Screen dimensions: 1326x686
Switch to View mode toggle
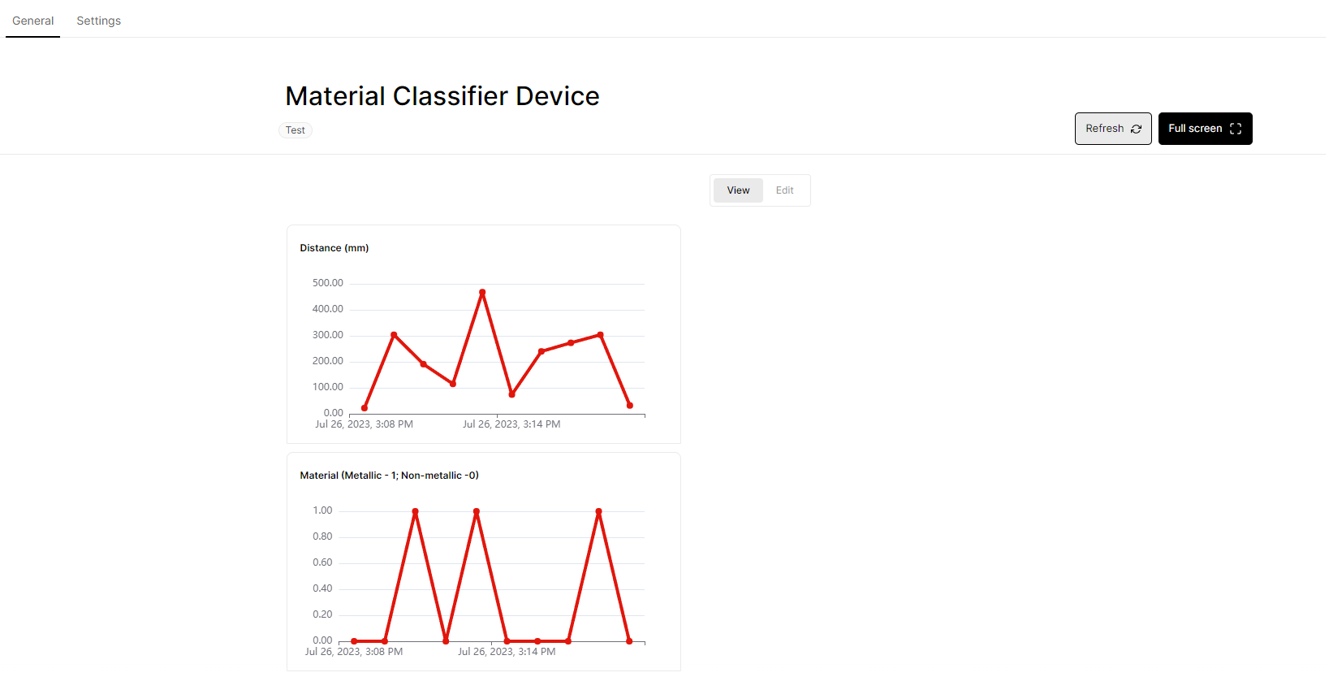(x=738, y=190)
